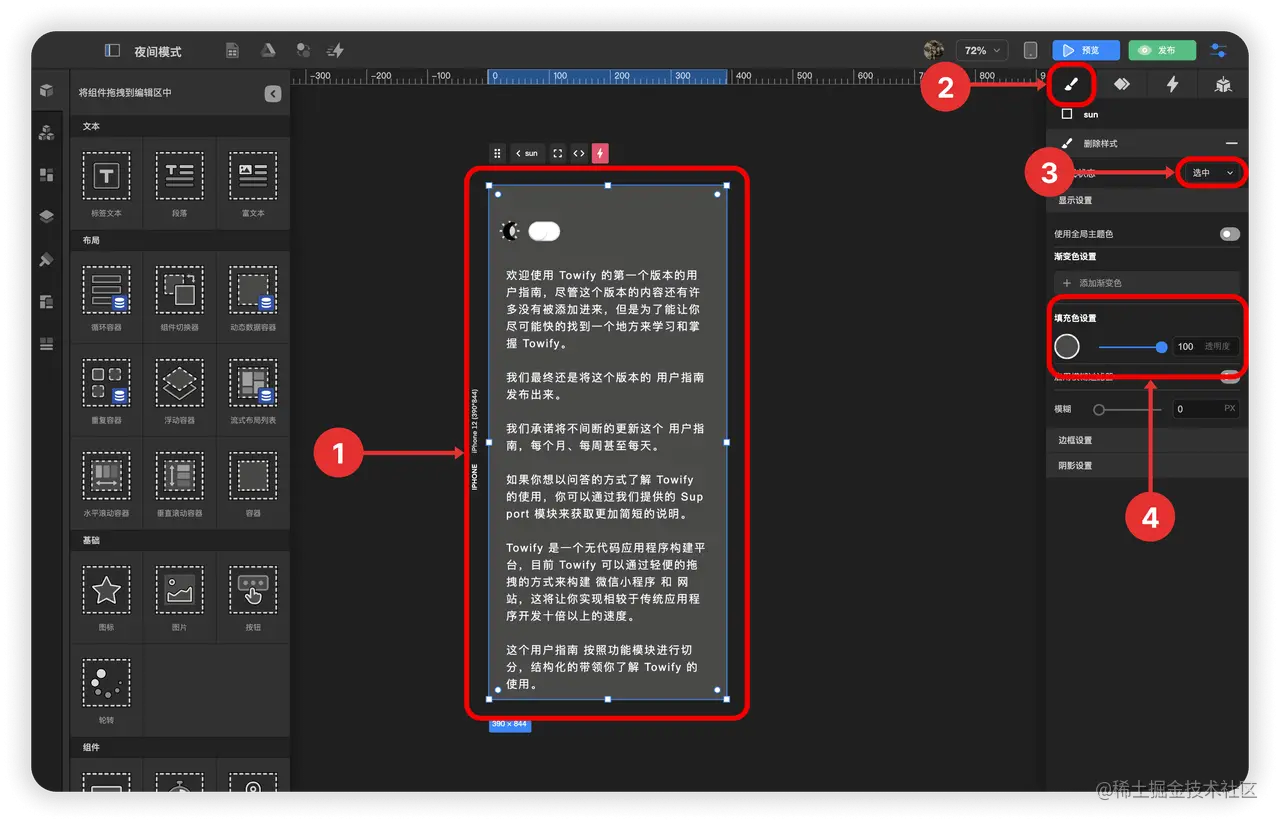Click the fullscreen frame icon on the selection toolbar
The width and height of the screenshot is (1280, 823).
(558, 153)
